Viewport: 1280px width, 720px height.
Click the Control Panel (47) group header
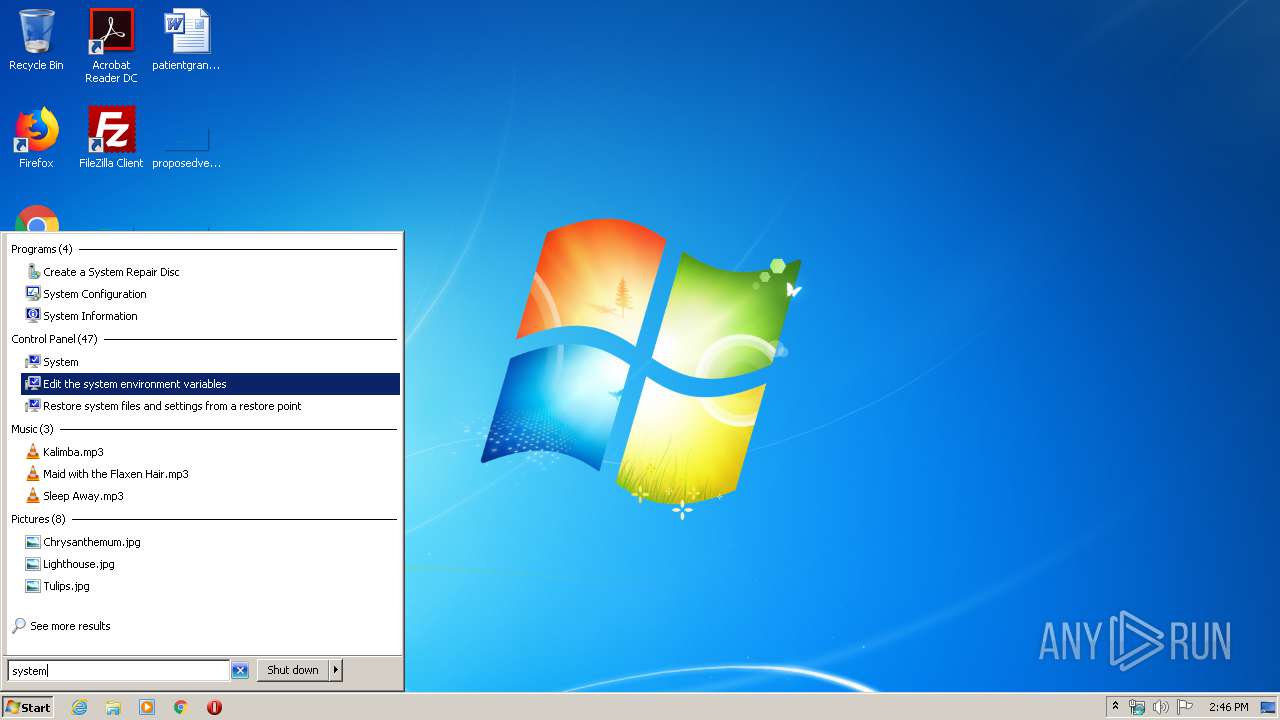click(x=54, y=339)
